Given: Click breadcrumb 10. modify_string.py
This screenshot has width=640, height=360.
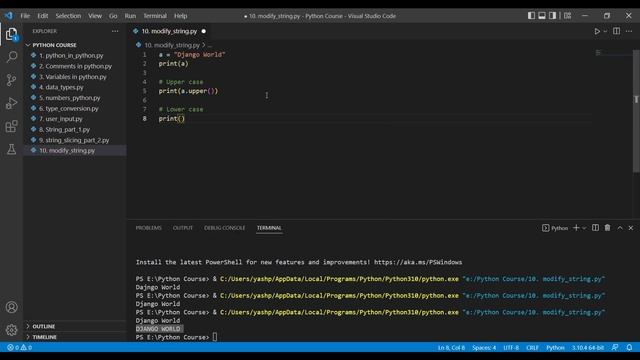Looking at the screenshot, I should (172, 45).
